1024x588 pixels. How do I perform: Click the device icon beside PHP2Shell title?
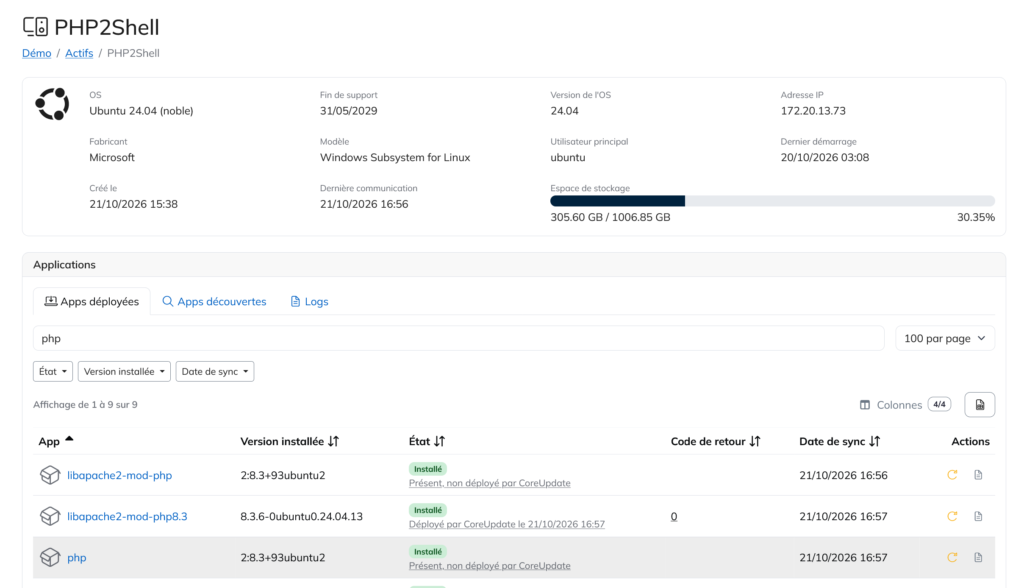(x=35, y=27)
